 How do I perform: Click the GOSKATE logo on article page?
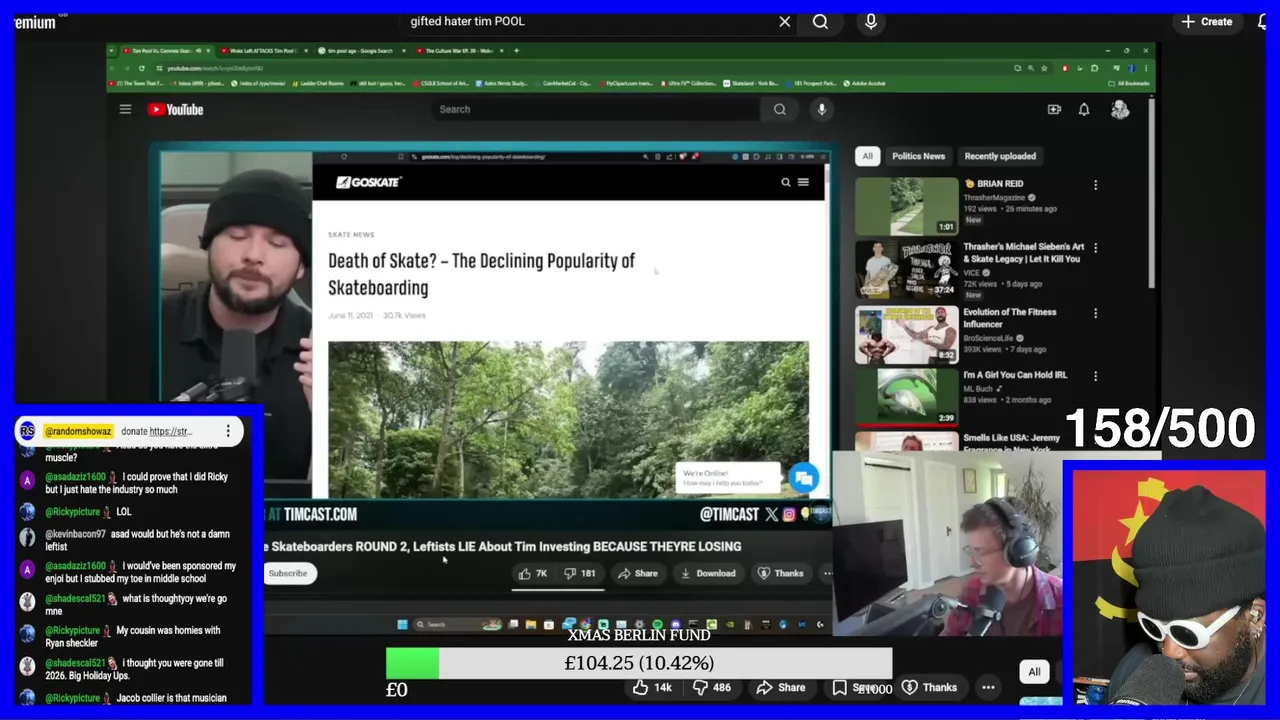[x=369, y=182]
